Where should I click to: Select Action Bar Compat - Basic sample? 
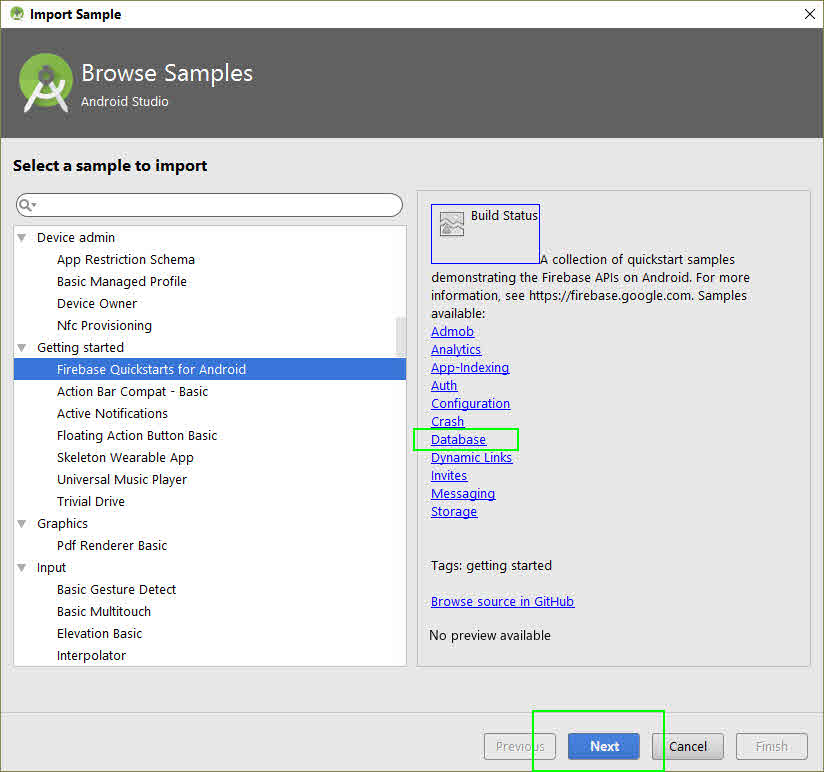(132, 392)
